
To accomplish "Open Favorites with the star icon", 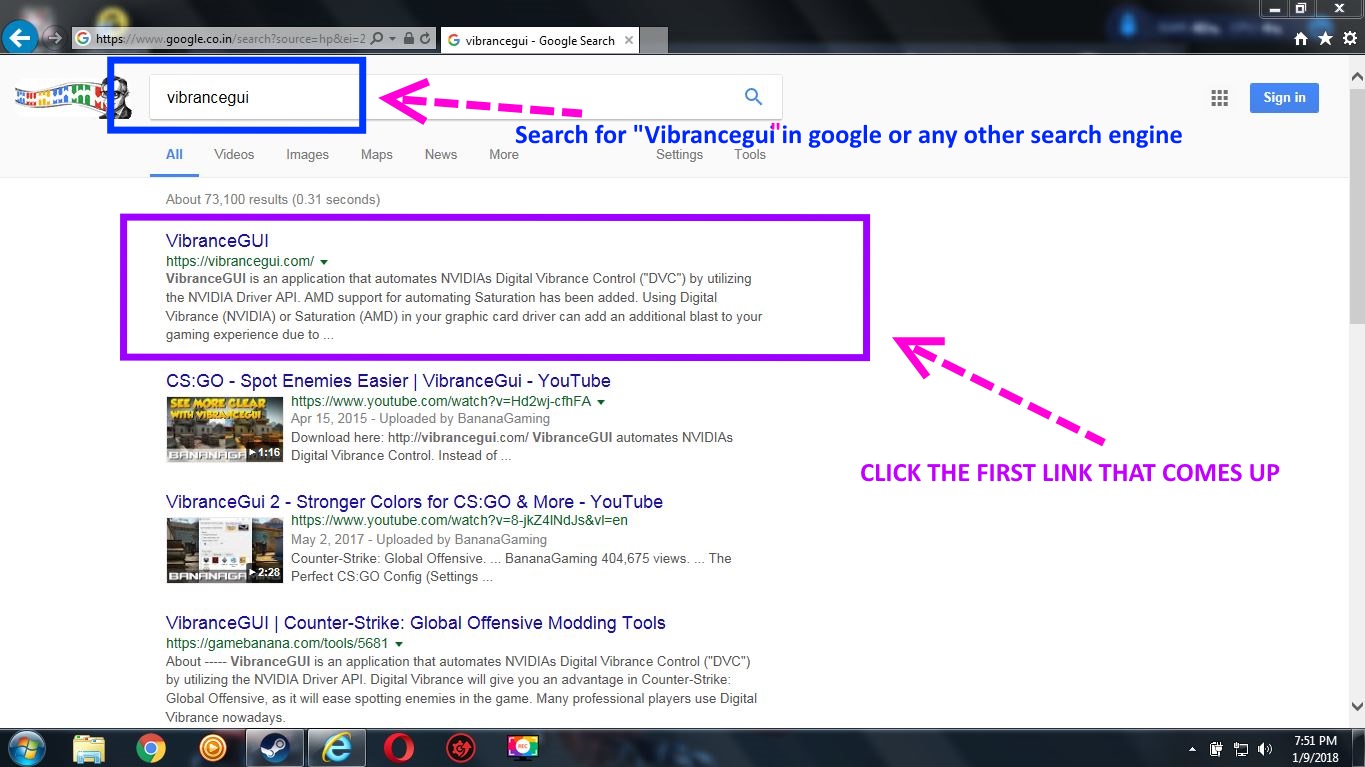I will click(1325, 39).
